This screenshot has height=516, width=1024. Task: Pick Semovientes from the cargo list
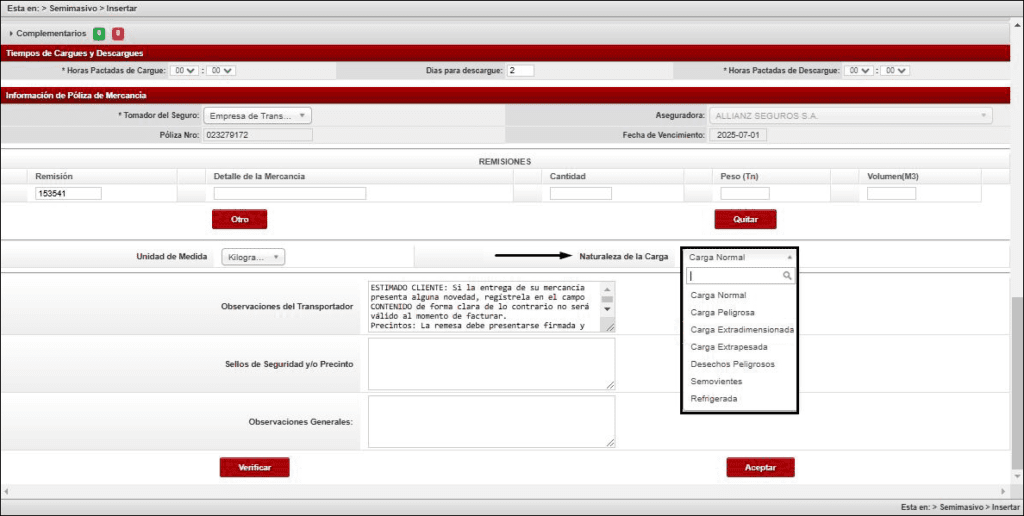coord(716,382)
